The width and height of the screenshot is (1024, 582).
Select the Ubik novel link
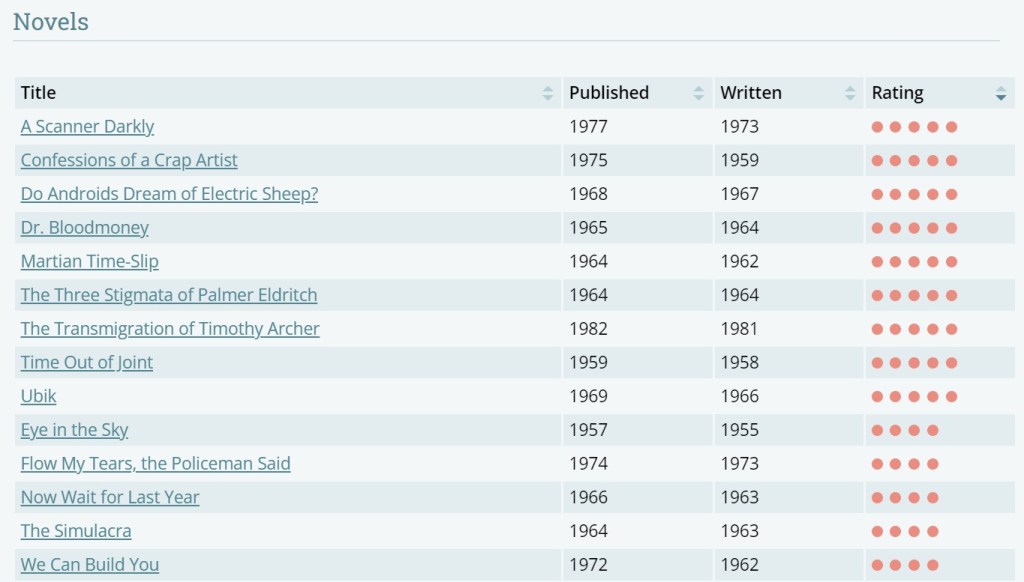pyautogui.click(x=38, y=396)
